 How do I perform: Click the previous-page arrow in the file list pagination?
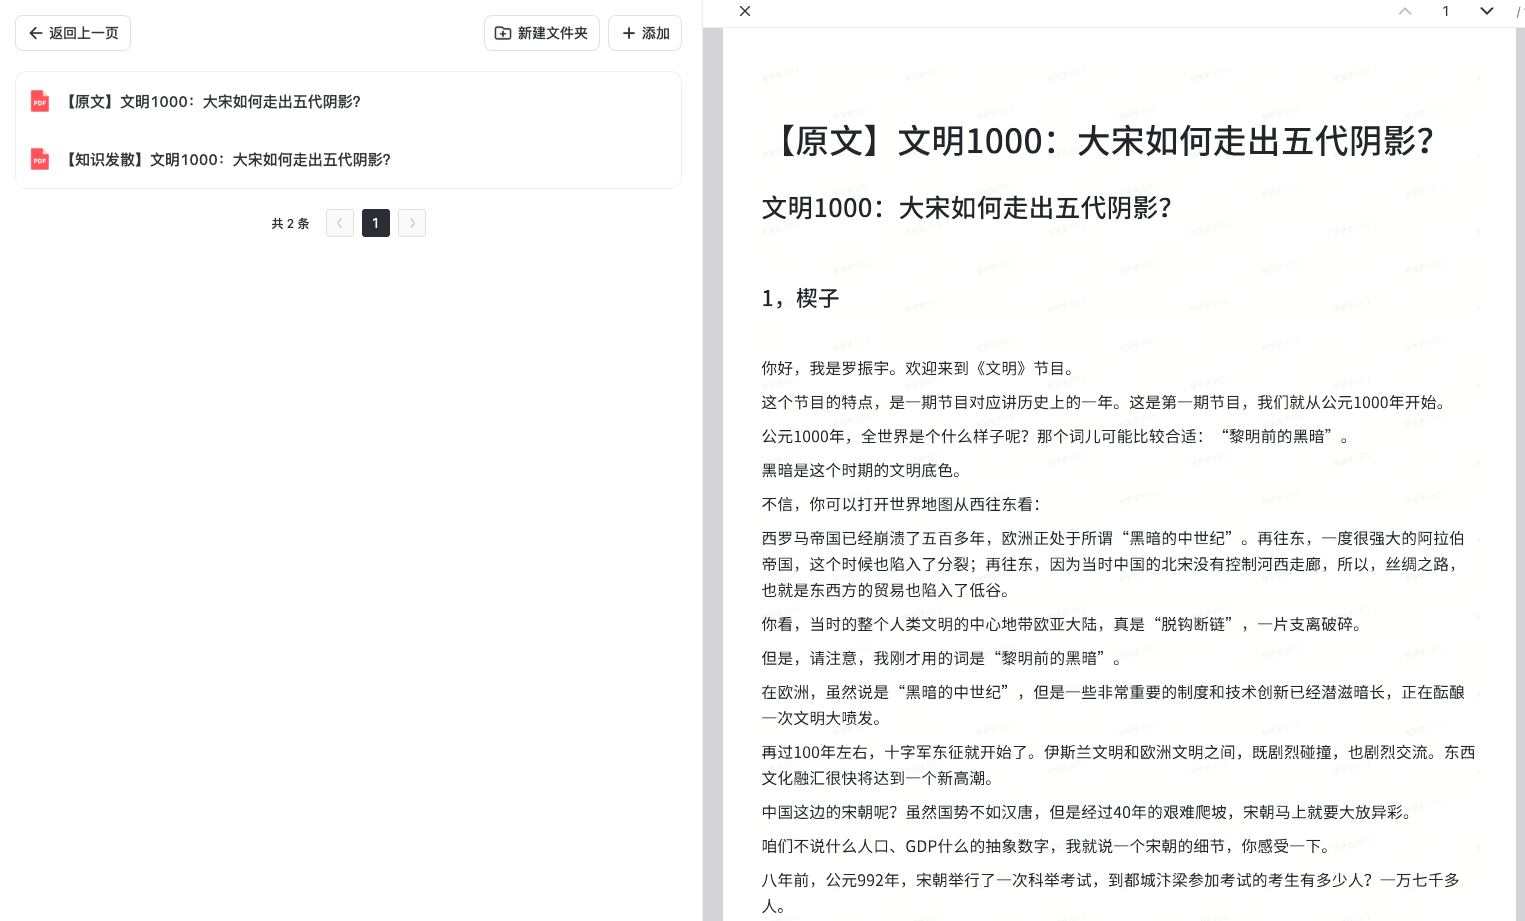tap(340, 223)
